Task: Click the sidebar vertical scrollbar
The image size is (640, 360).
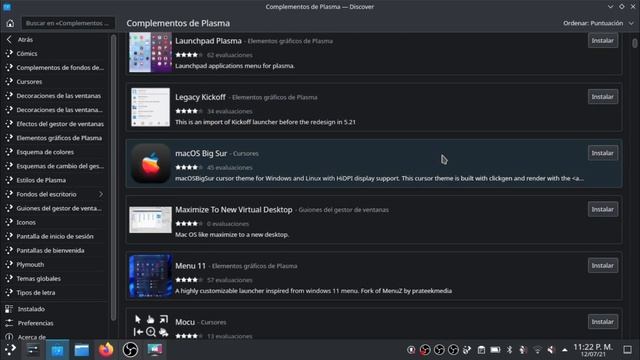Action: click(x=113, y=178)
